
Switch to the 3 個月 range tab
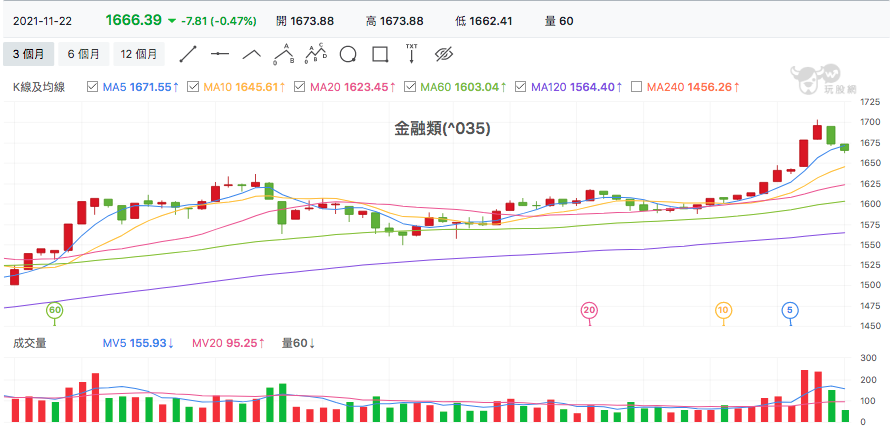29,54
